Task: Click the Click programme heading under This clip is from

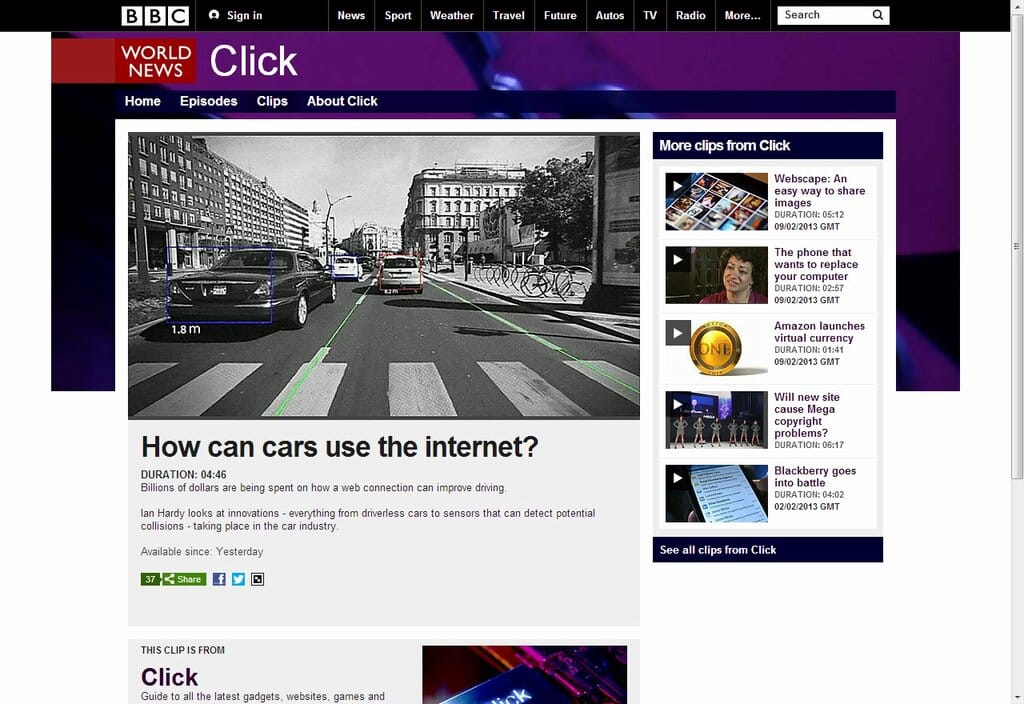Action: coord(169,677)
